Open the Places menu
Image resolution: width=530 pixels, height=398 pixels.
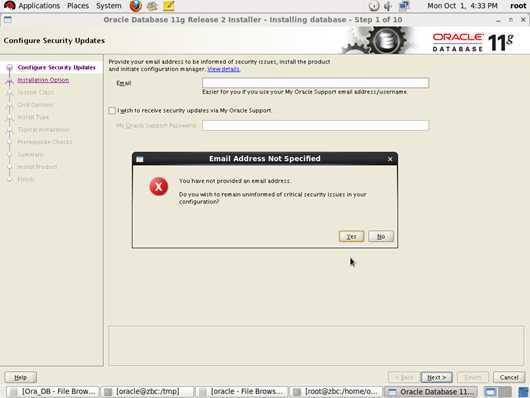point(78,6)
